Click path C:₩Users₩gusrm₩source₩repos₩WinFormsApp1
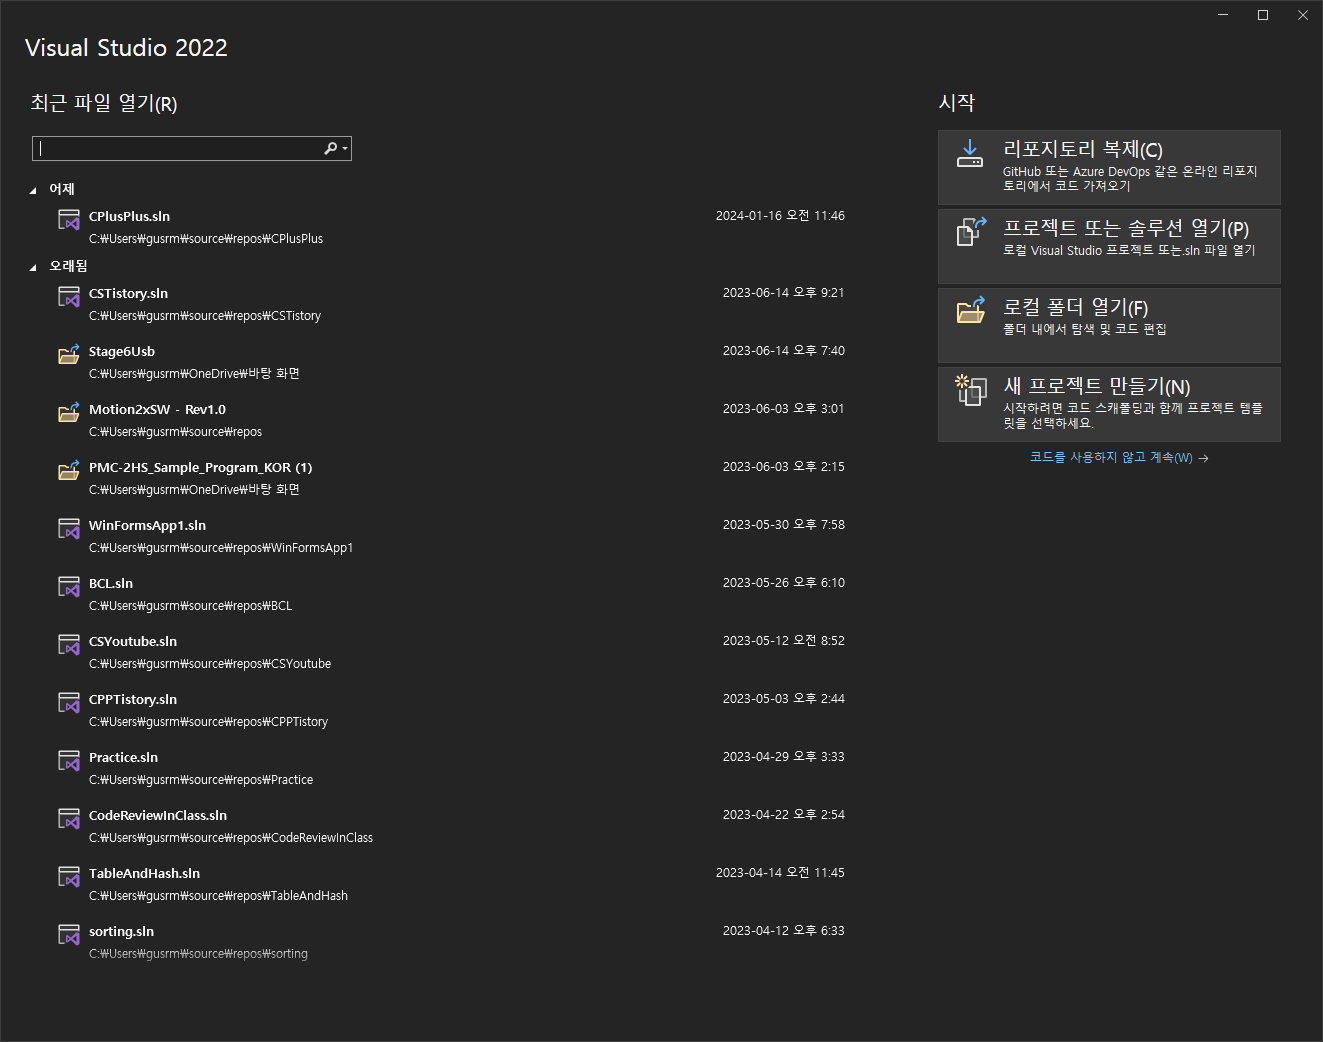The image size is (1323, 1042). click(x=221, y=548)
